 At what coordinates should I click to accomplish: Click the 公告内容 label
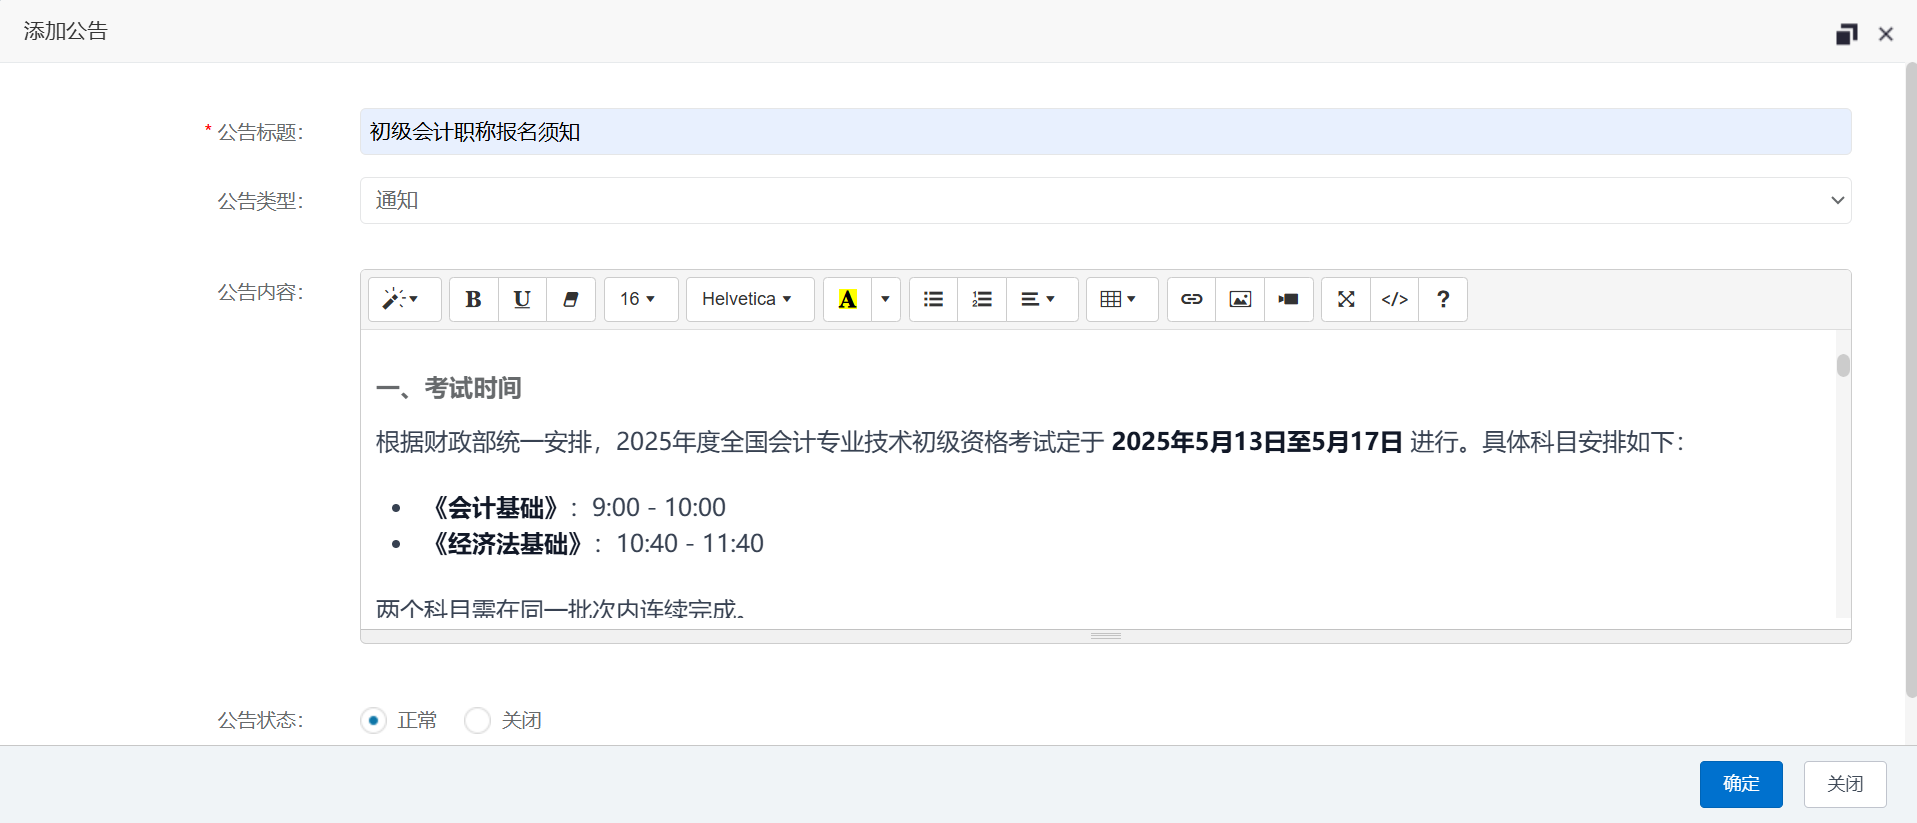pyautogui.click(x=260, y=292)
